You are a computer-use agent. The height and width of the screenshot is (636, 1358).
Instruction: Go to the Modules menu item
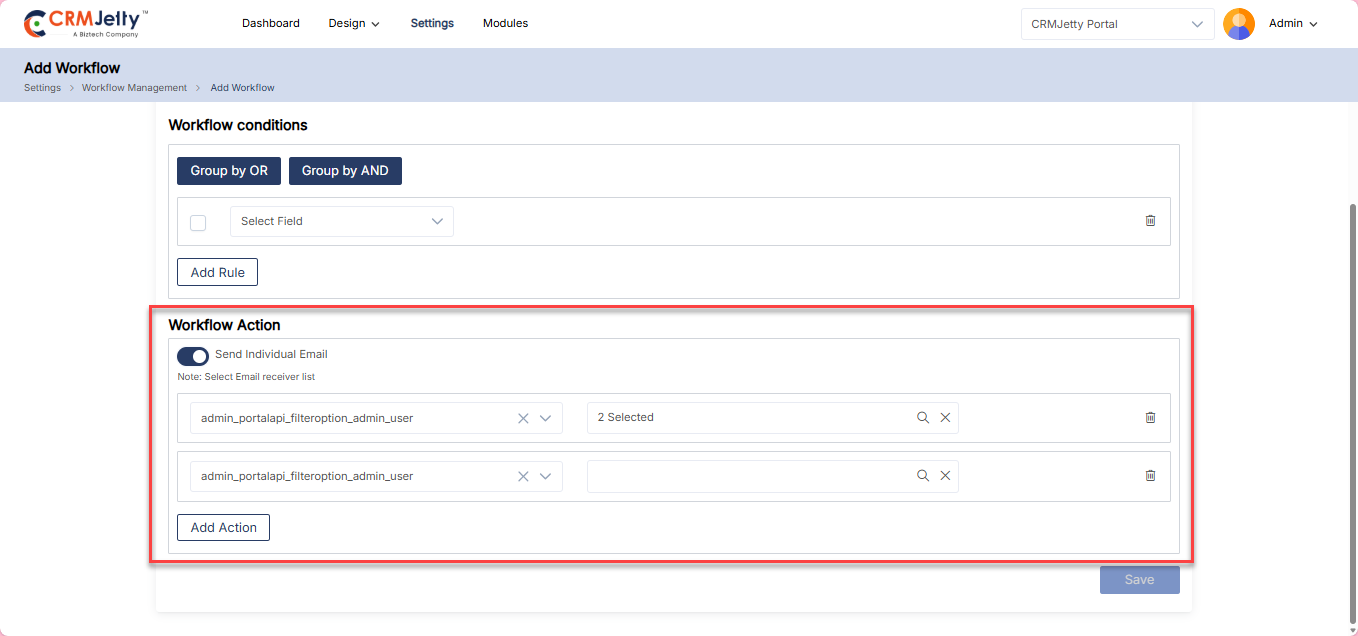tap(505, 23)
